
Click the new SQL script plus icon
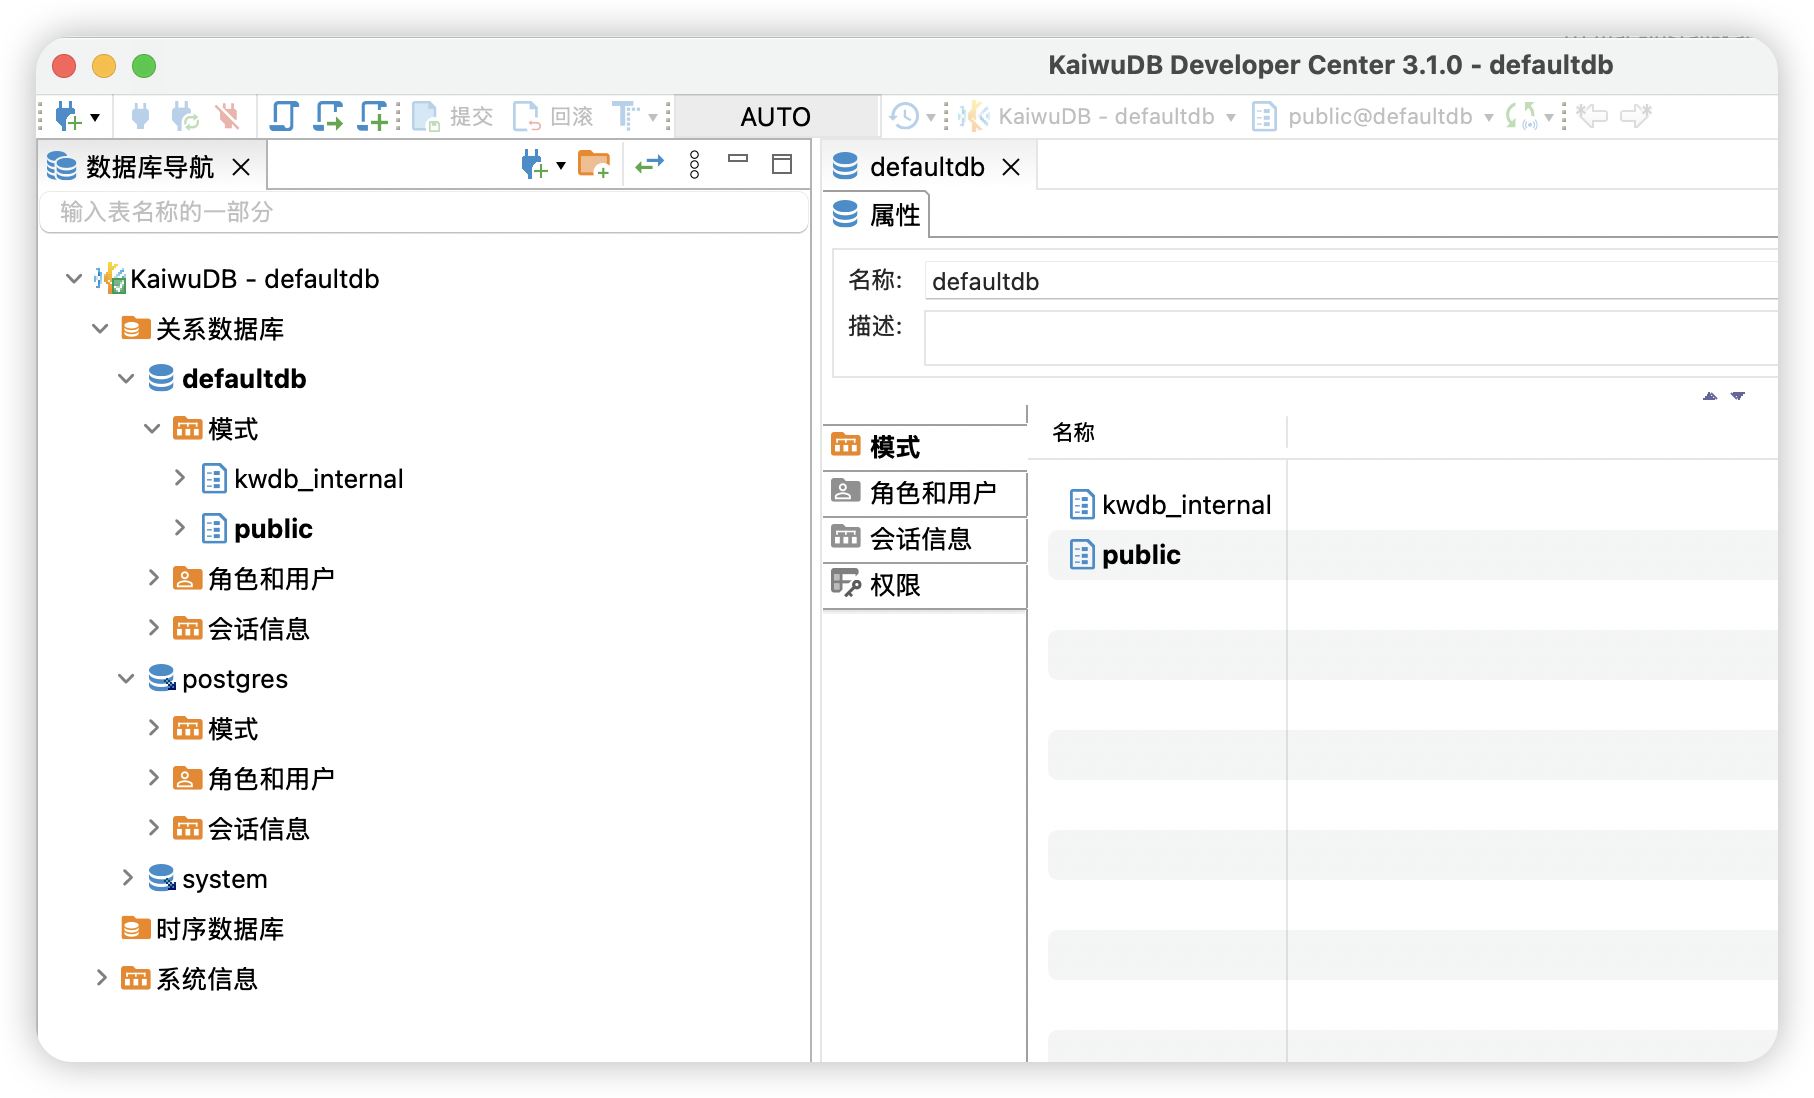coord(374,117)
